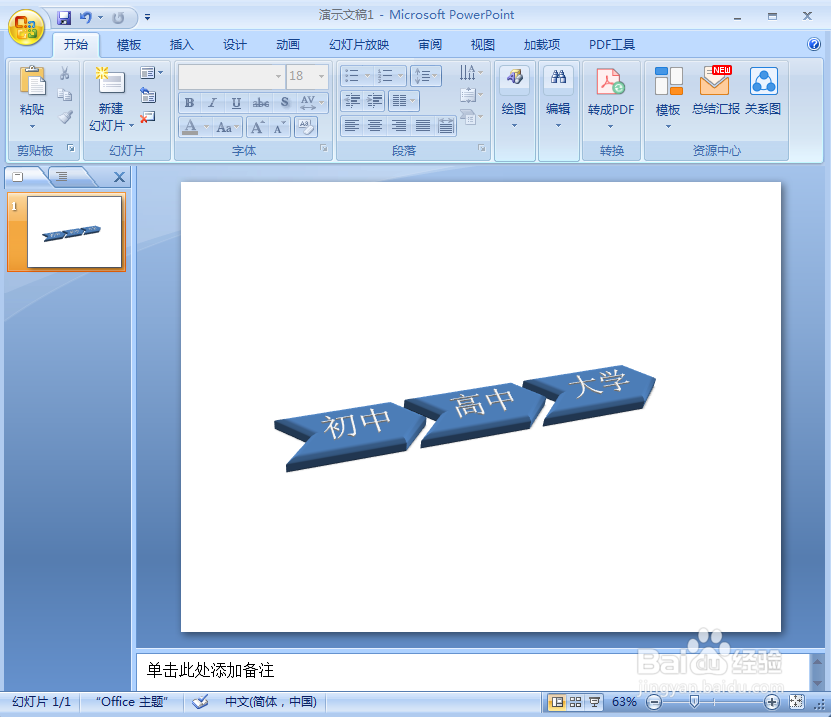
Task: Increase font size with large A
Action: tap(258, 127)
